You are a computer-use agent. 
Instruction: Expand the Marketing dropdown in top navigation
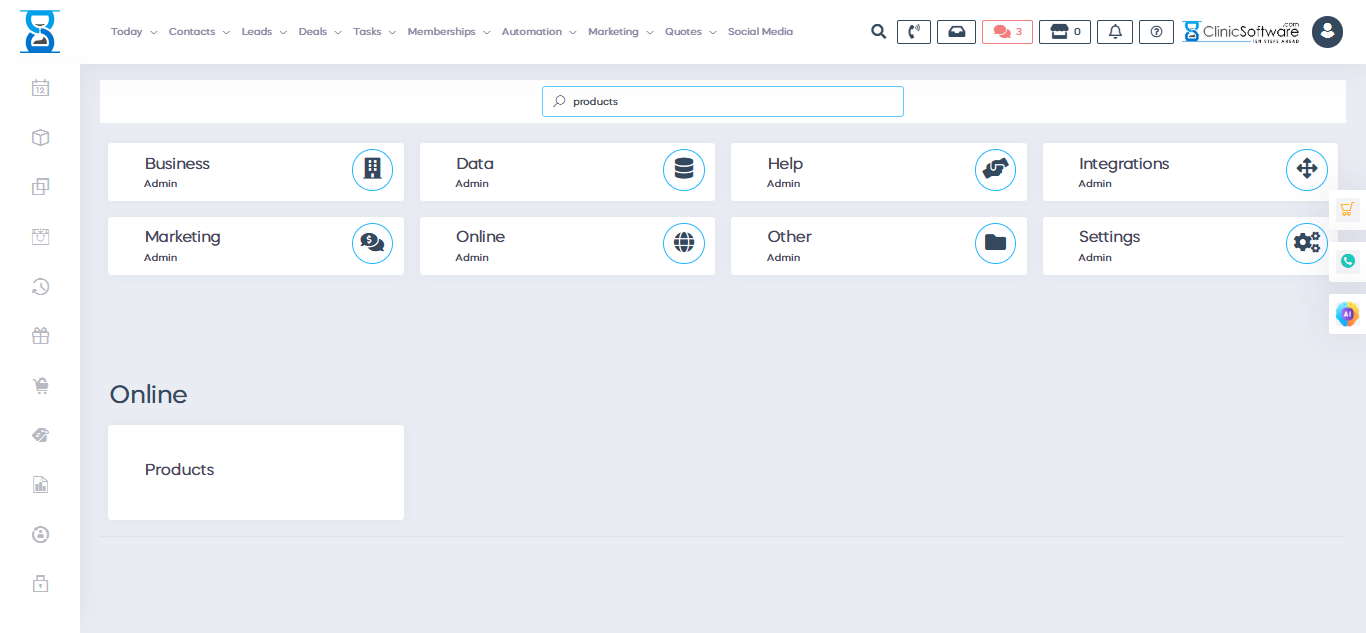tap(620, 32)
